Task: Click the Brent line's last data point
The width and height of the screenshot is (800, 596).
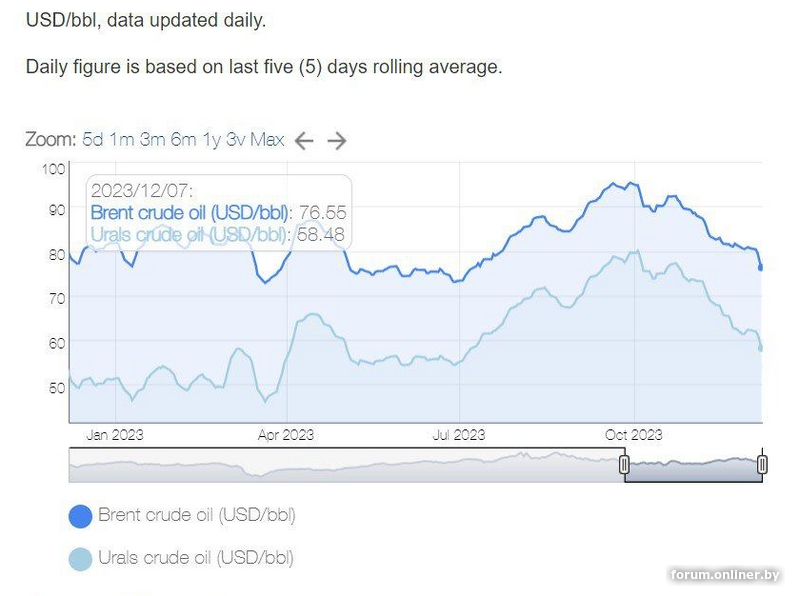Action: click(761, 267)
